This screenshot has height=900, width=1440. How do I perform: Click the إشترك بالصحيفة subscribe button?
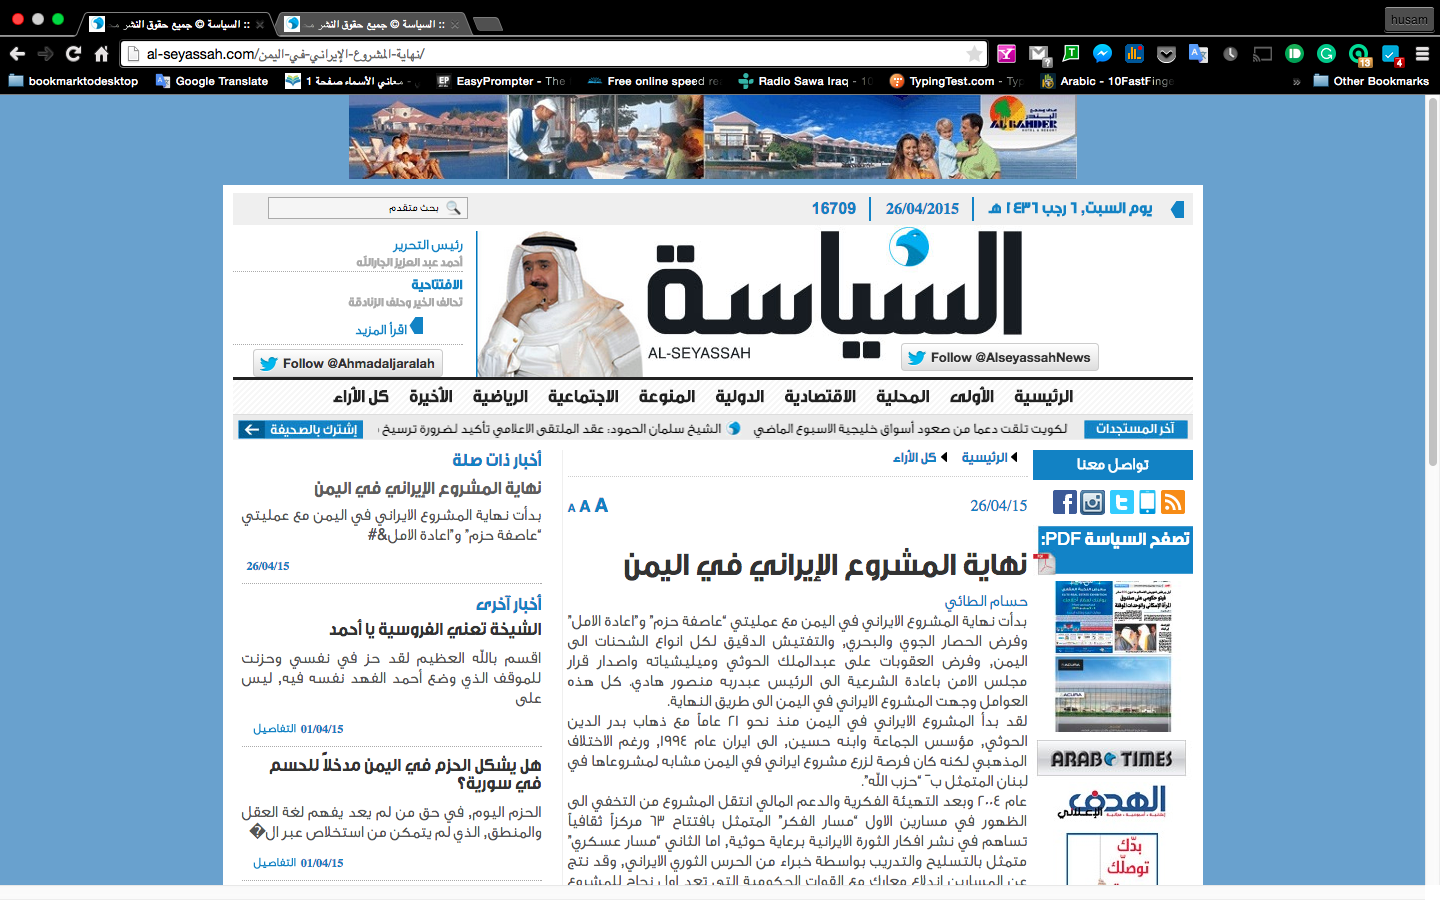(313, 429)
